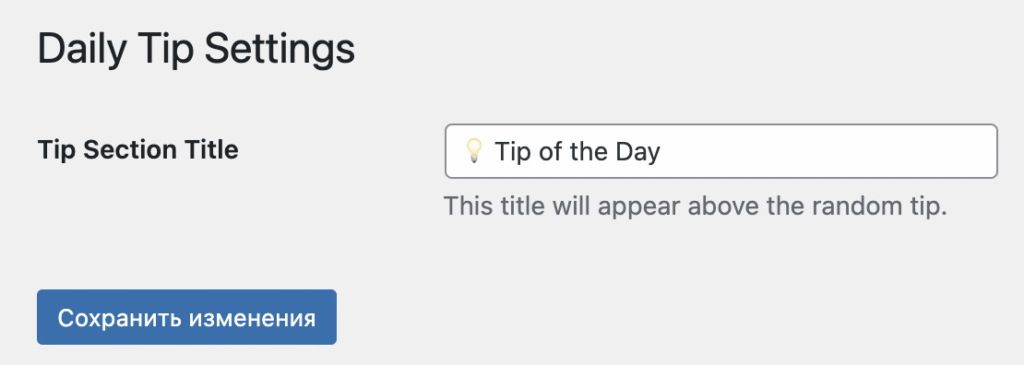Click the word the inside the title field
Image resolution: width=1024 pixels, height=365 pixels.
[x=589, y=151]
